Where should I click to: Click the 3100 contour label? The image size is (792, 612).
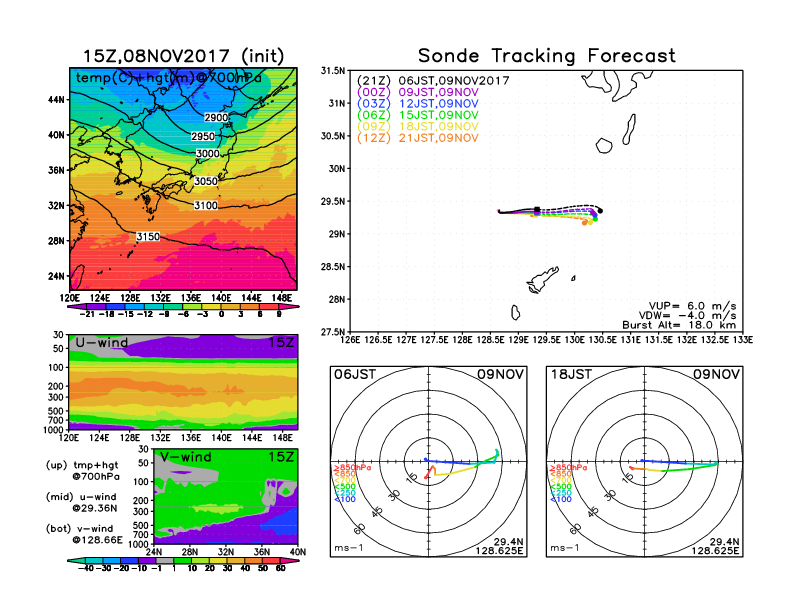pyautogui.click(x=206, y=206)
